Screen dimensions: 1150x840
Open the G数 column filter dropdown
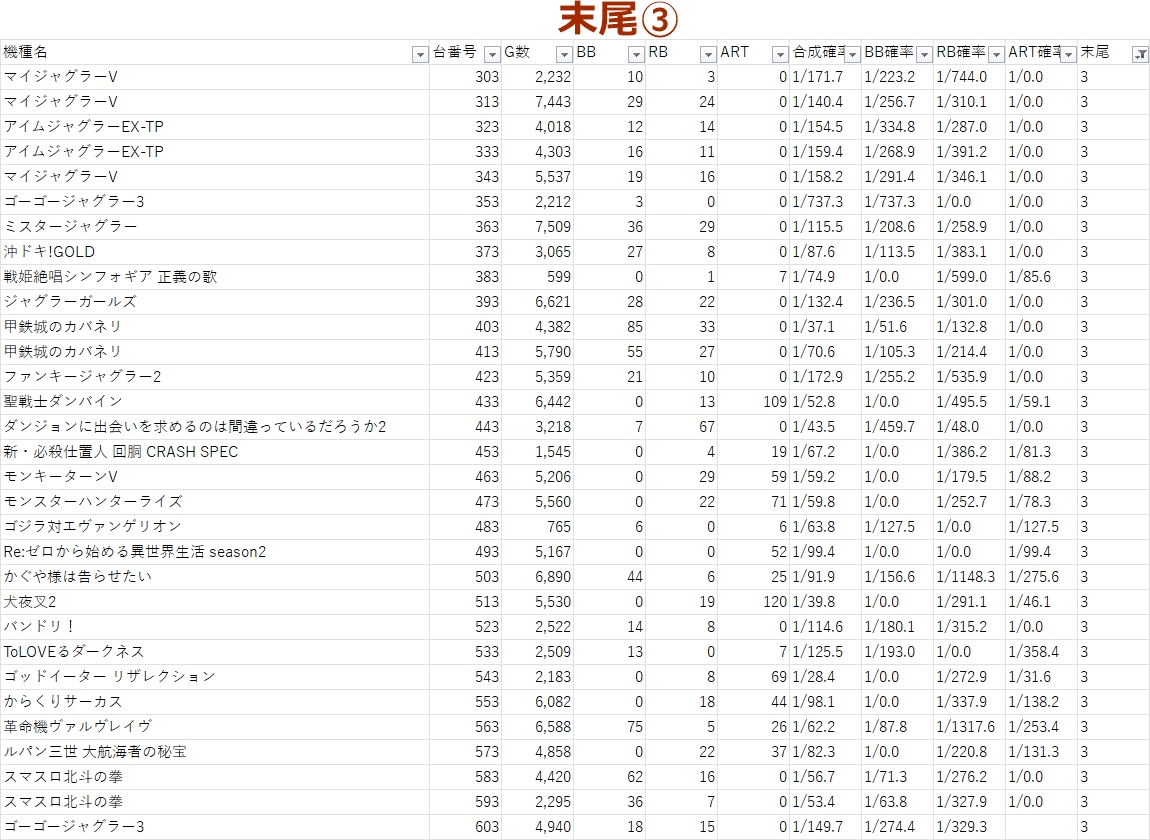(564, 54)
